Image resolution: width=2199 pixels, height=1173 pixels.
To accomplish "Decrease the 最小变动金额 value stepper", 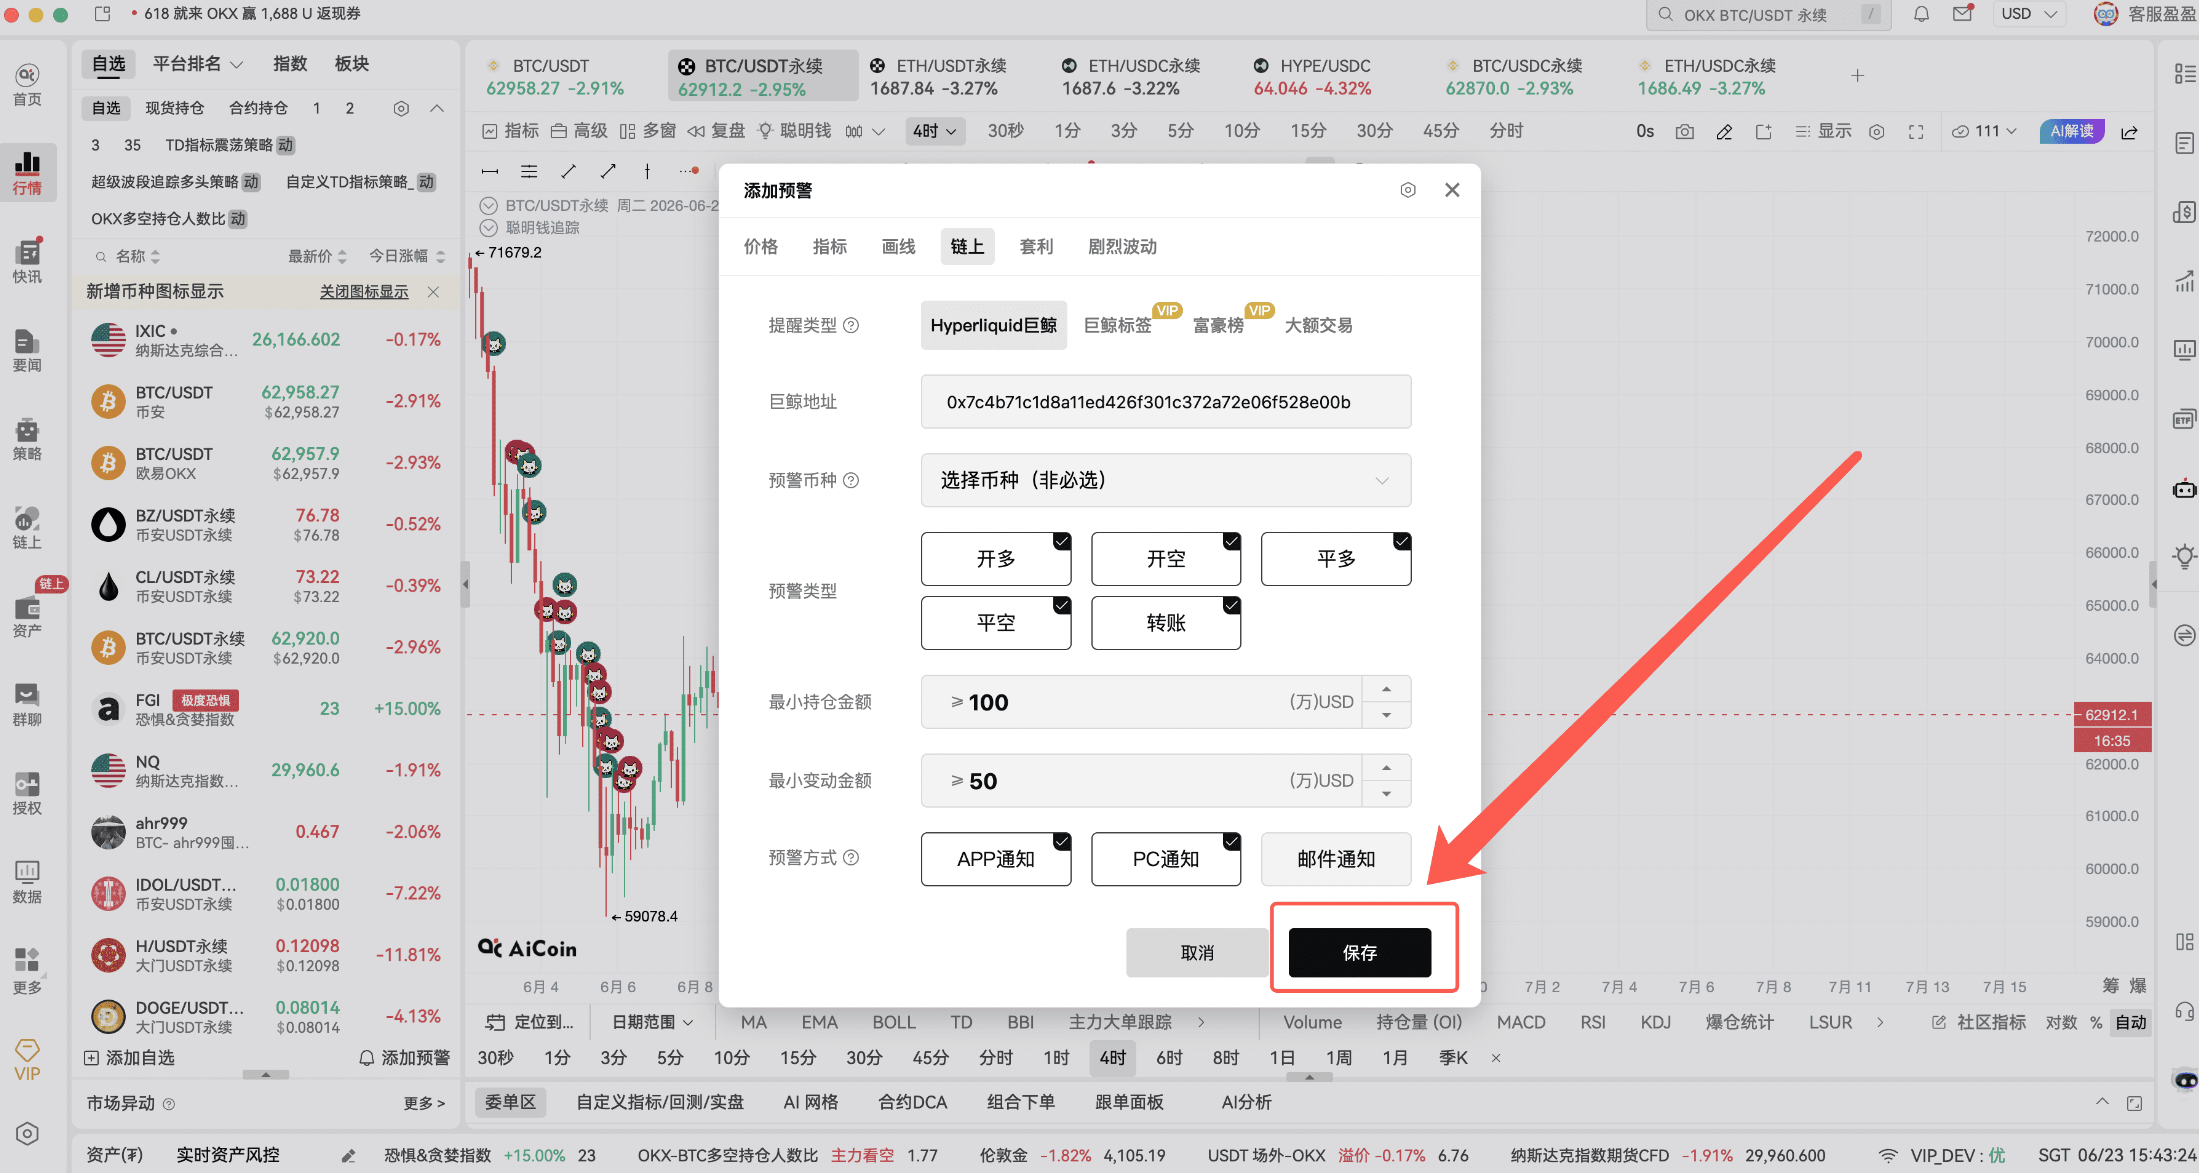I will tap(1386, 794).
